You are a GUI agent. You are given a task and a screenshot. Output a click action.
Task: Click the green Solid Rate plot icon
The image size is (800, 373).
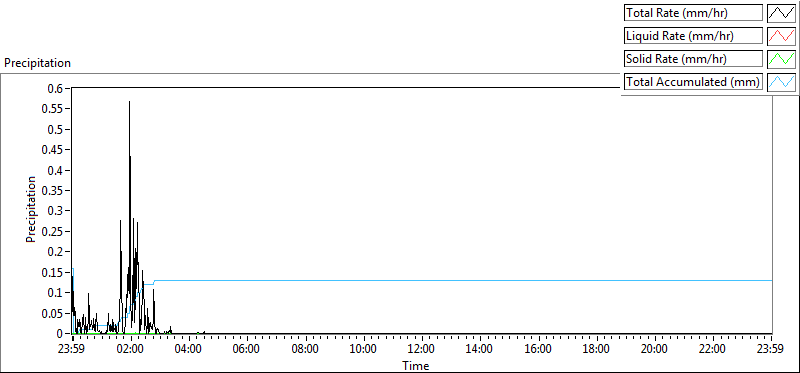781,59
